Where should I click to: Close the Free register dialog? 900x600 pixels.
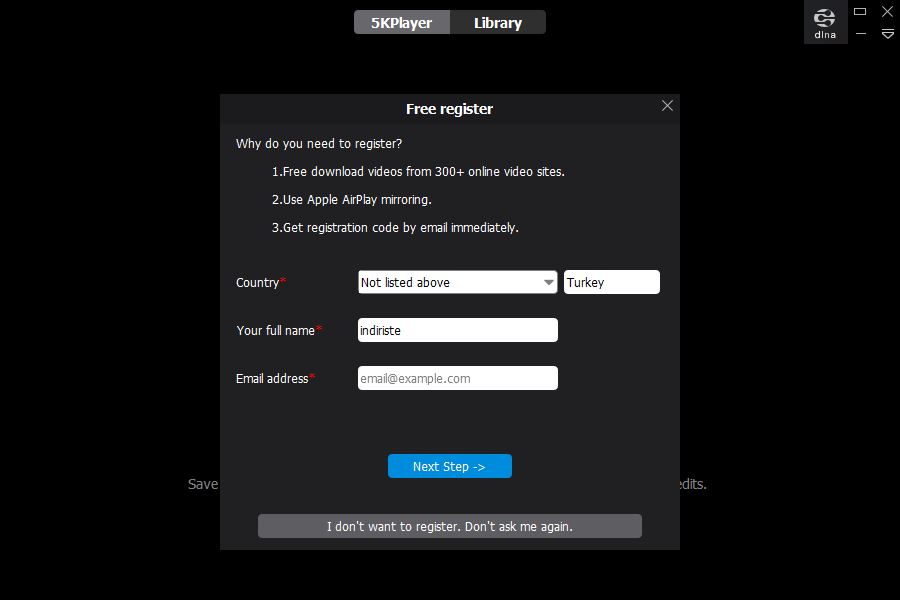(x=667, y=106)
